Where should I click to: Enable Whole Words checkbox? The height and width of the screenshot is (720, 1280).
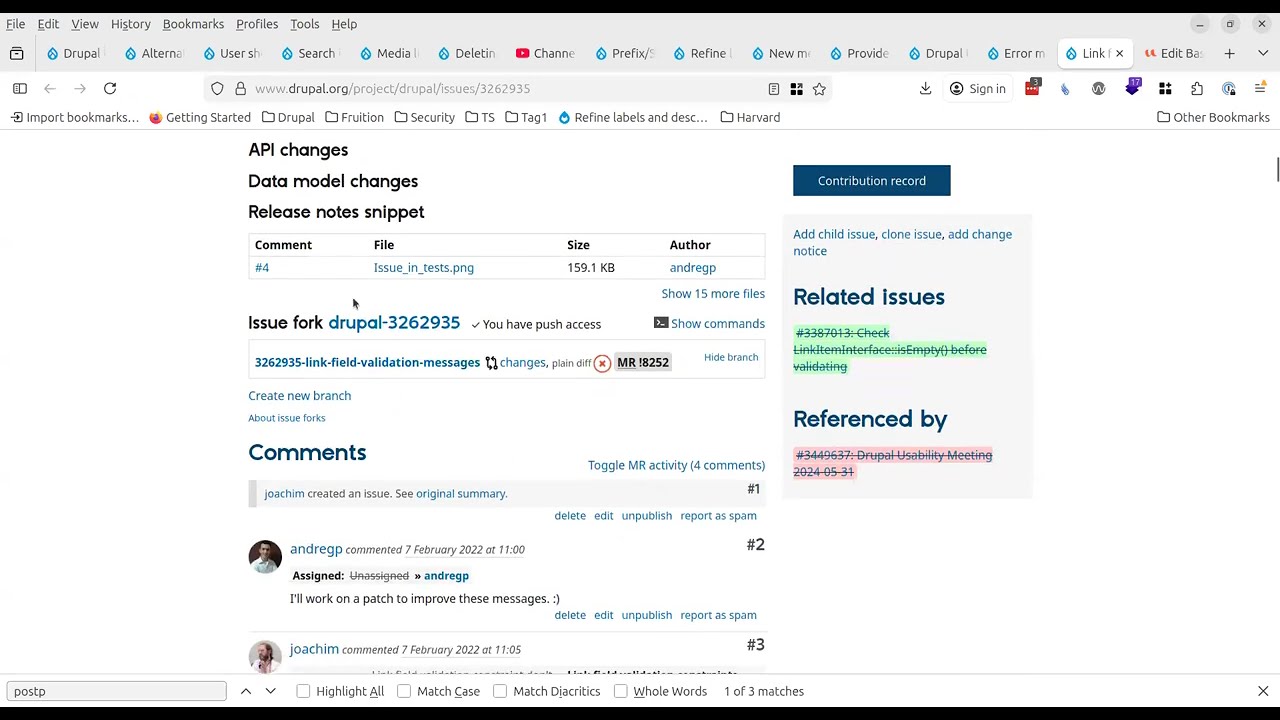(620, 691)
